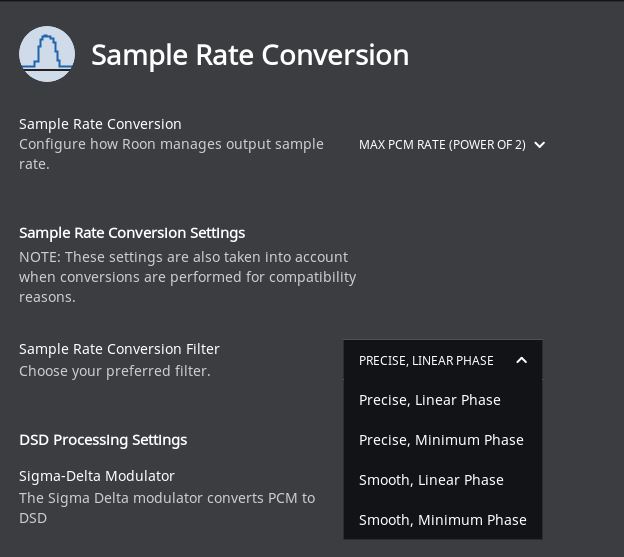
Task: Click the Sample Rate Conversion setting label
Action: pyautogui.click(x=100, y=124)
